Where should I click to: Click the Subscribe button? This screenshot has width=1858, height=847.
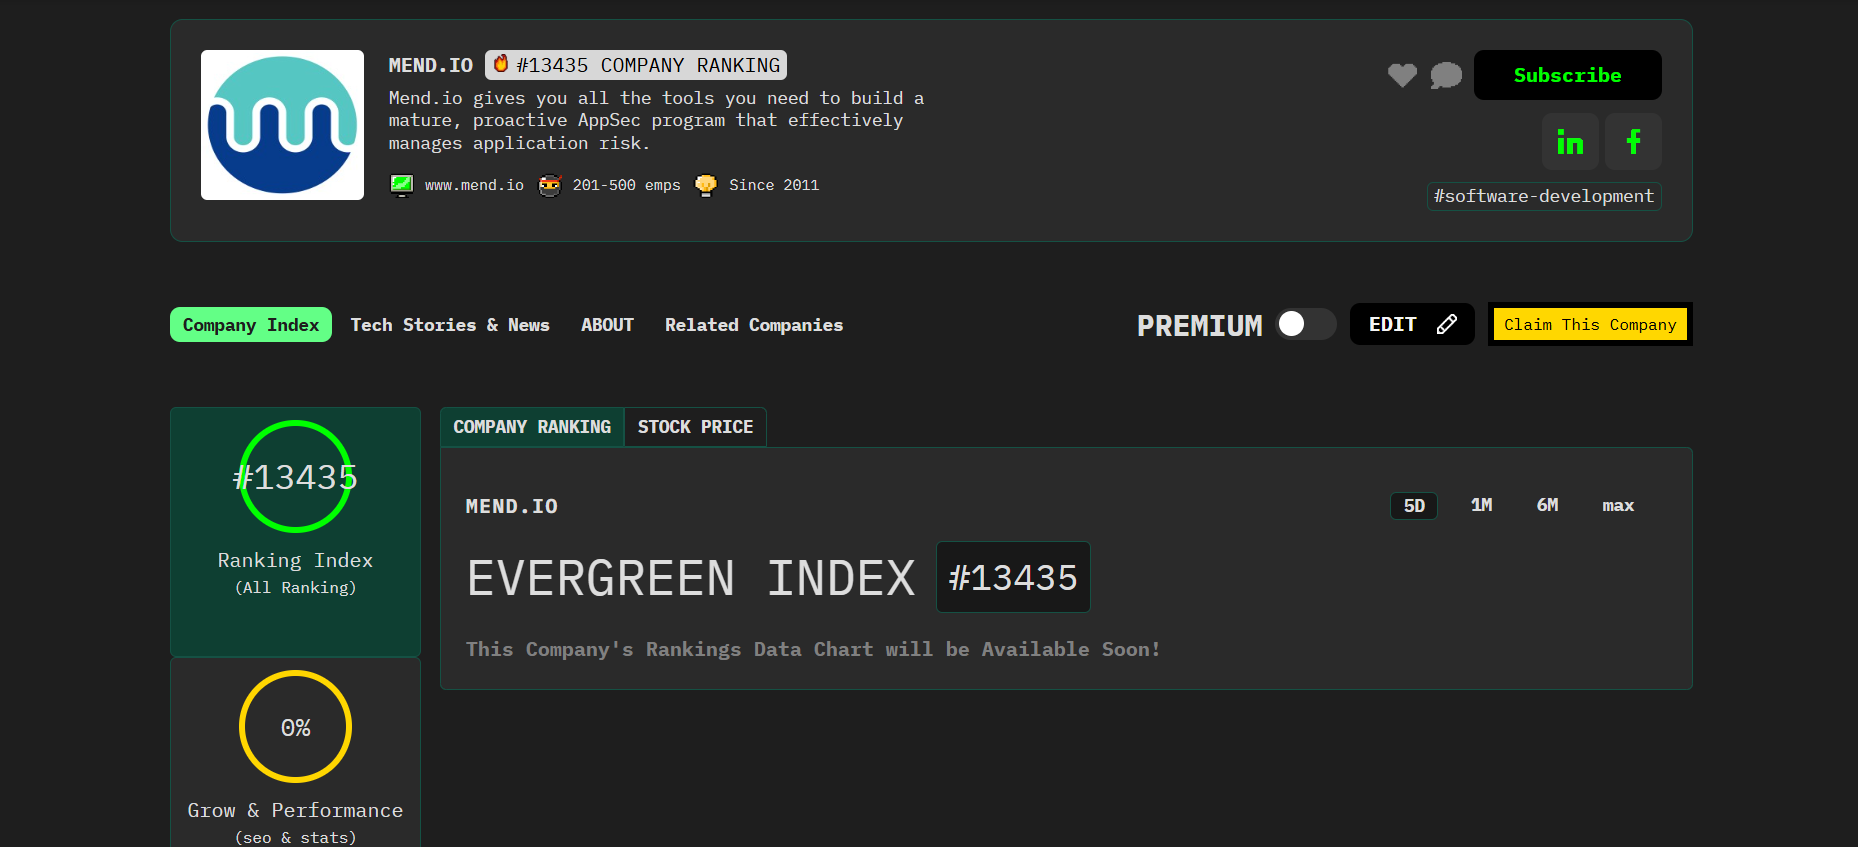(1568, 75)
